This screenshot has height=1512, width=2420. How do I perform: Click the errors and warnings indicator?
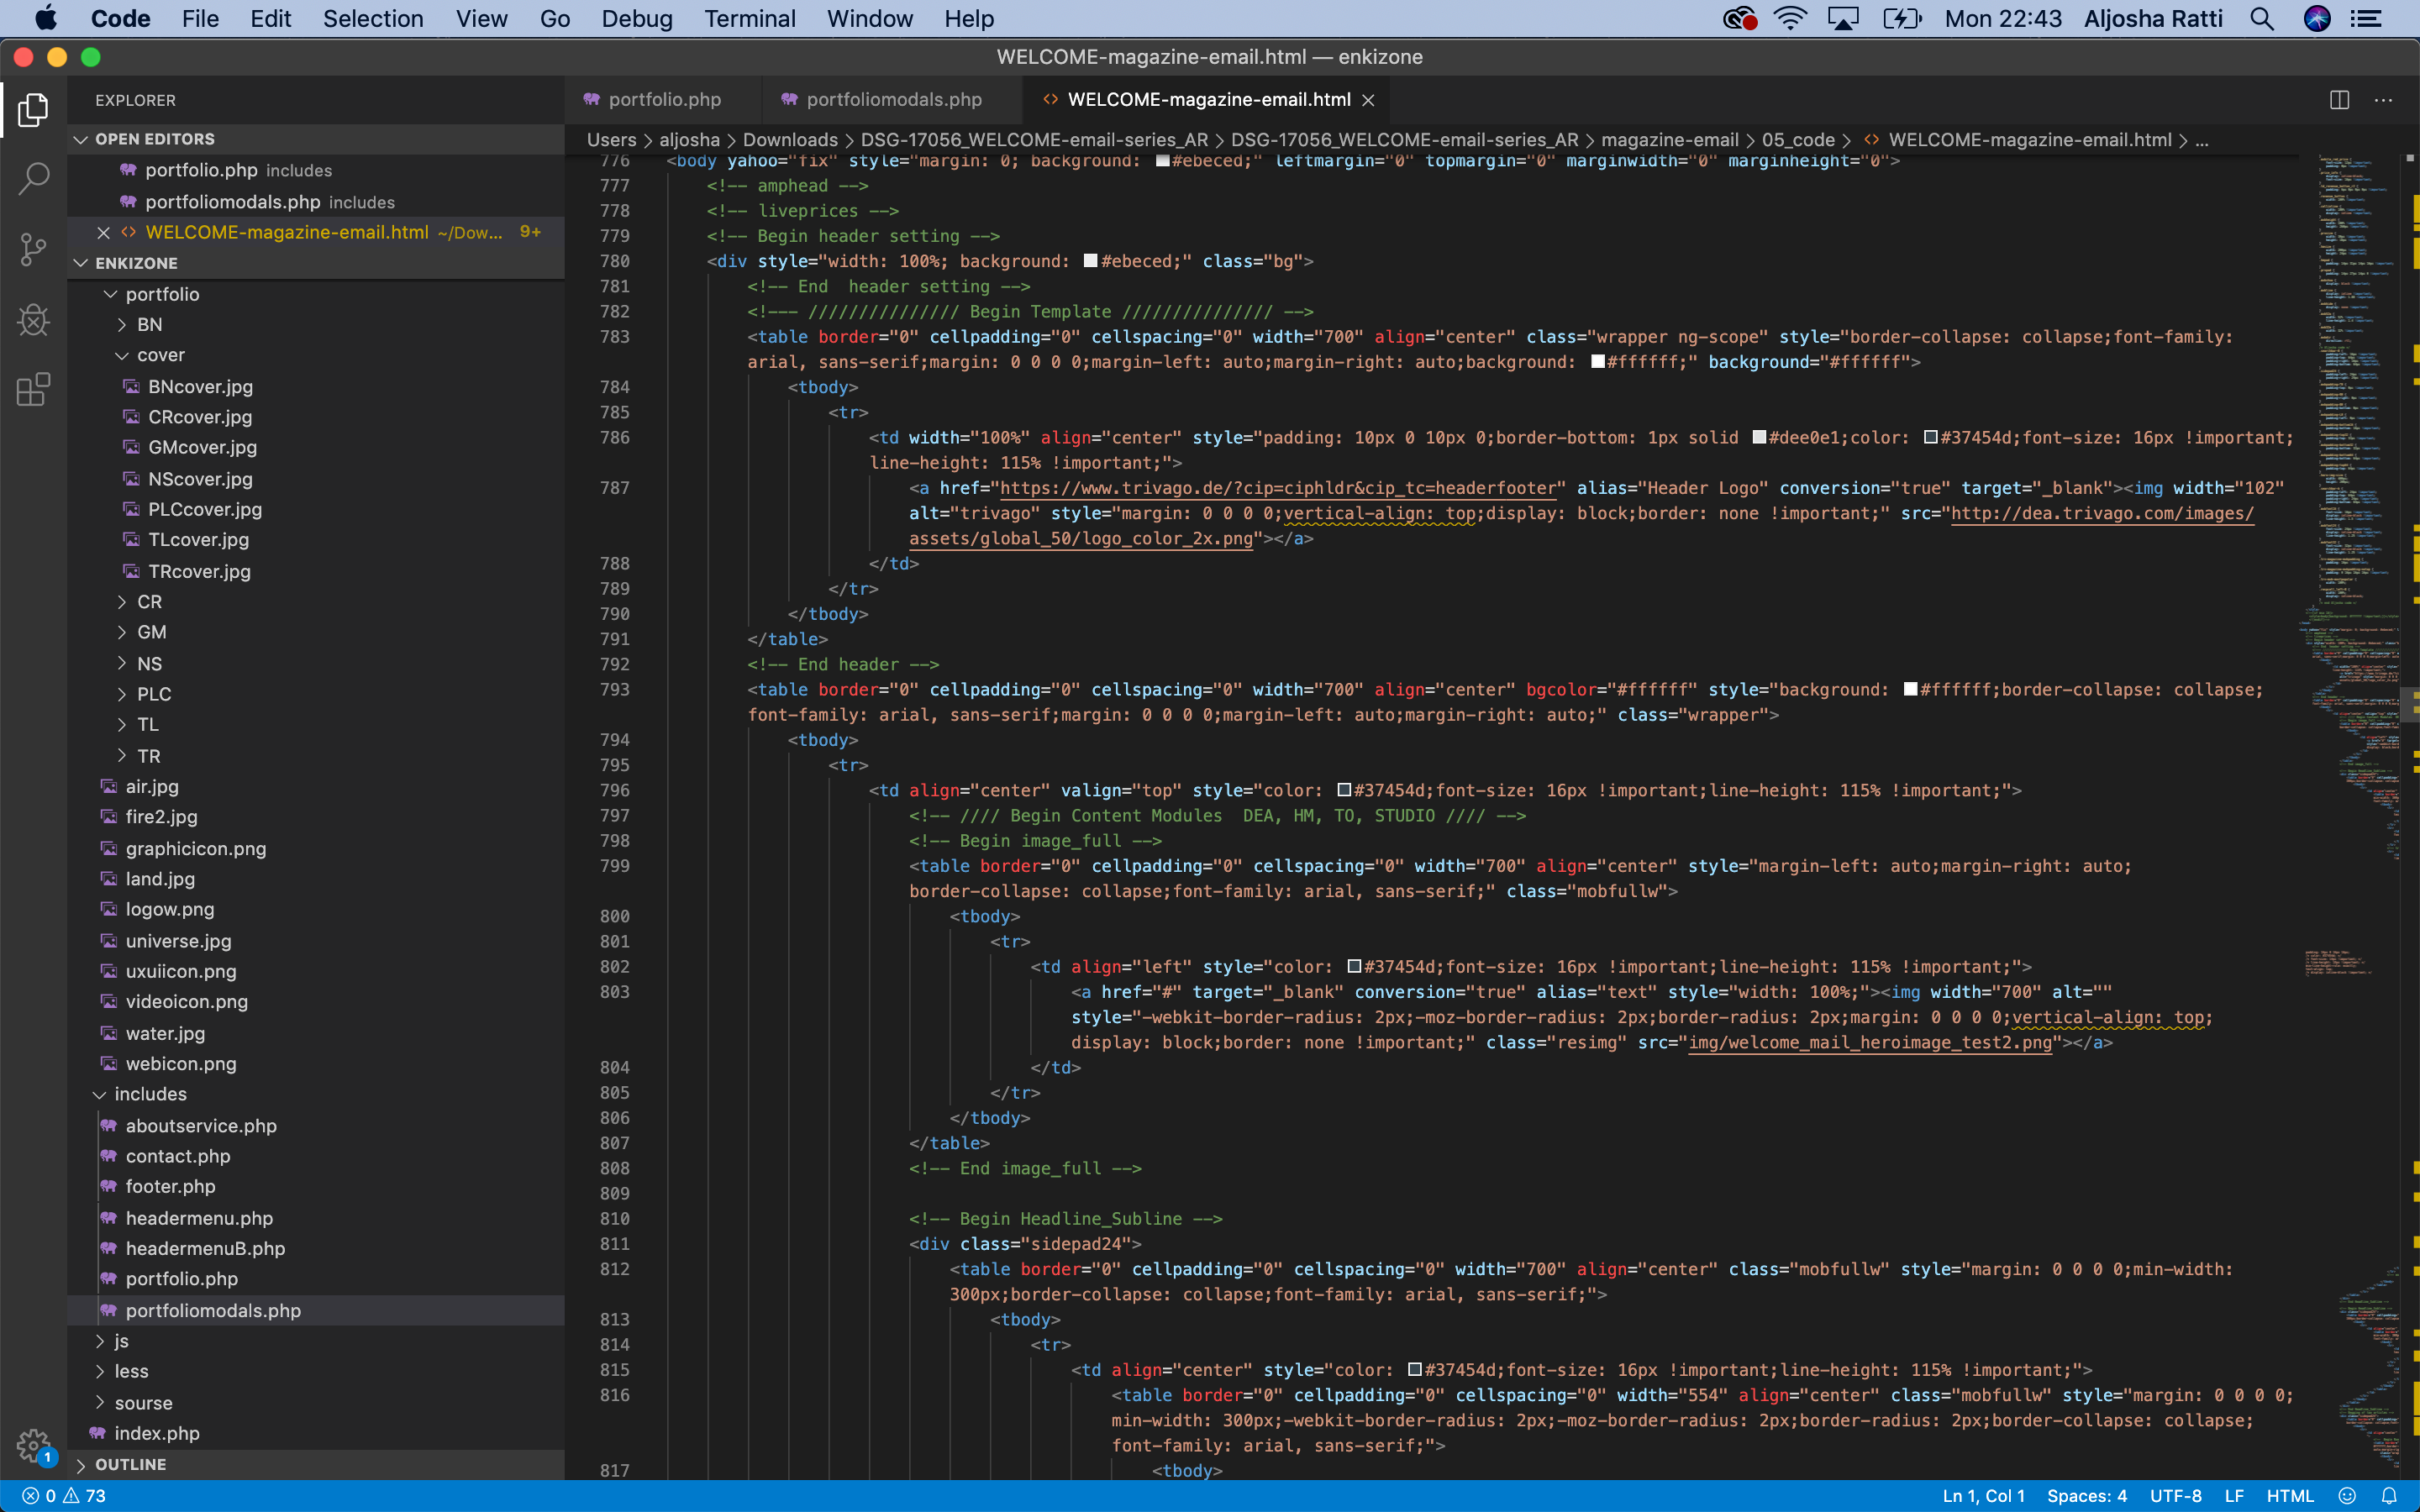pyautogui.click(x=55, y=1494)
